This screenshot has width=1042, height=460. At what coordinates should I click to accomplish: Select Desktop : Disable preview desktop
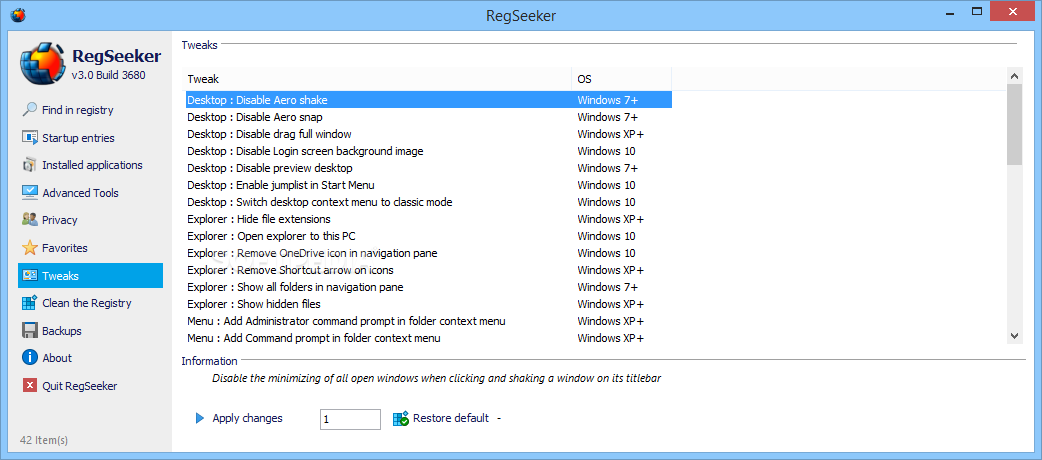coord(429,168)
